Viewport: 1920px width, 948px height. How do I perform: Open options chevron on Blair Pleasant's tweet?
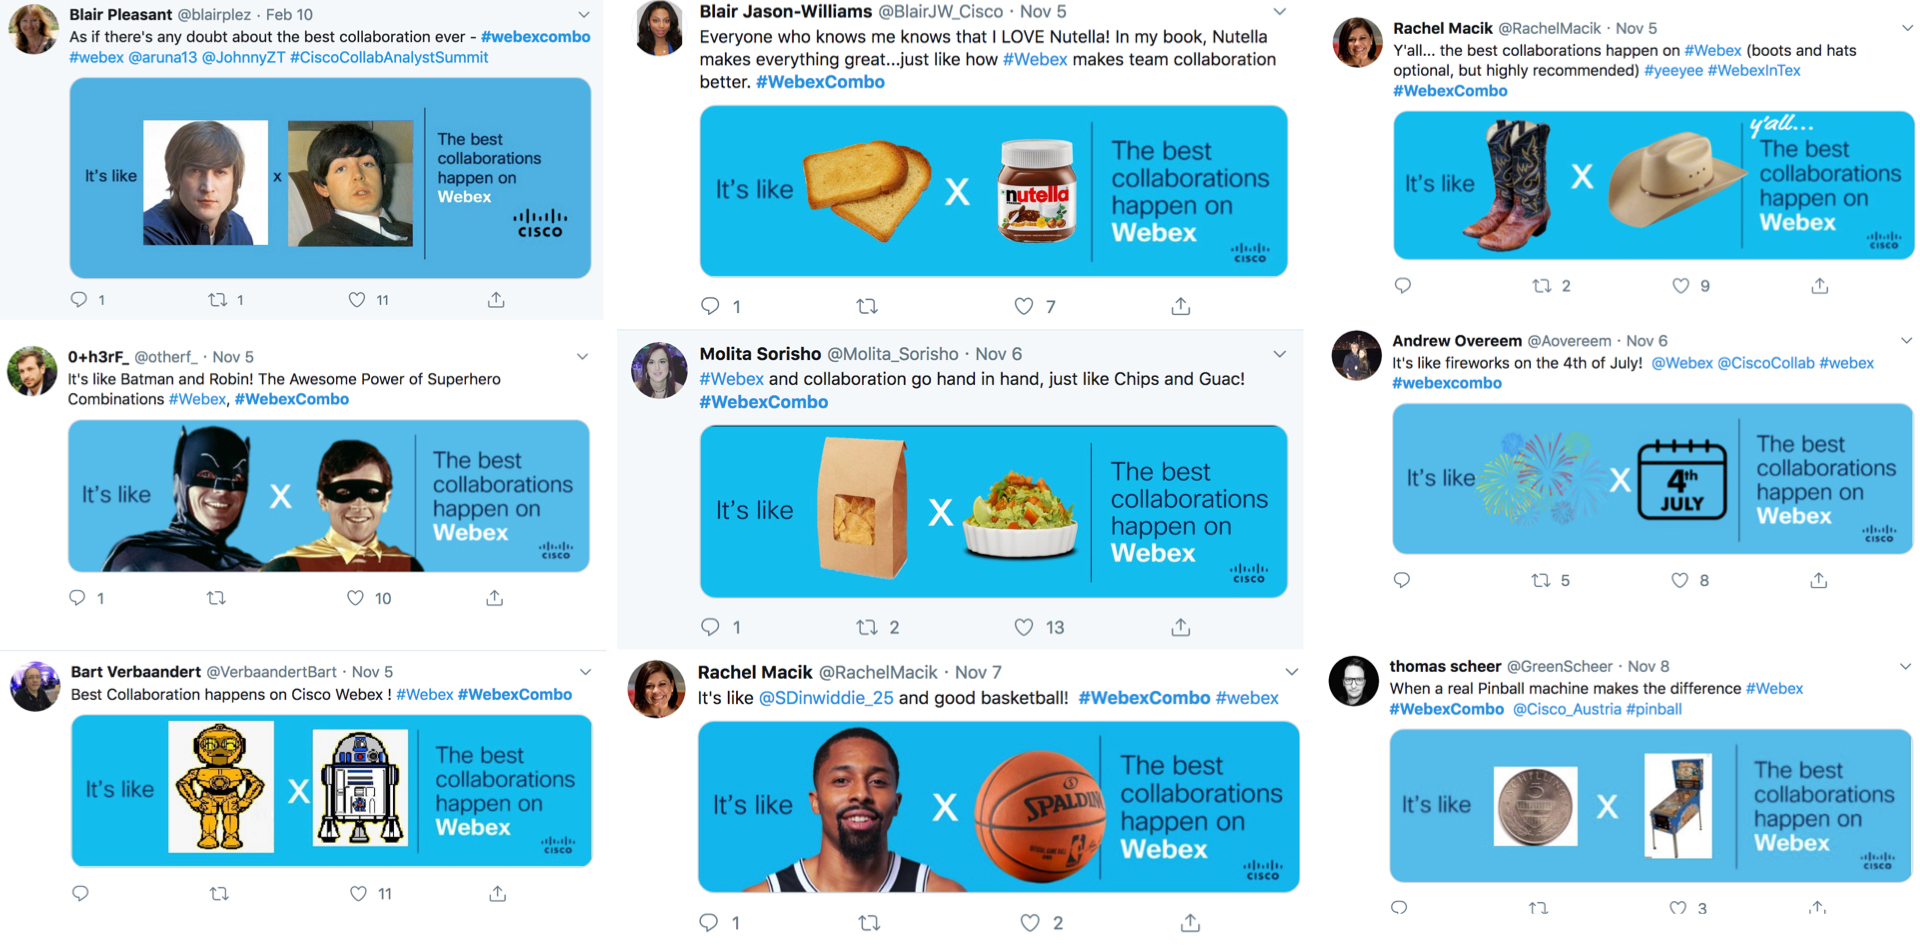[x=584, y=15]
